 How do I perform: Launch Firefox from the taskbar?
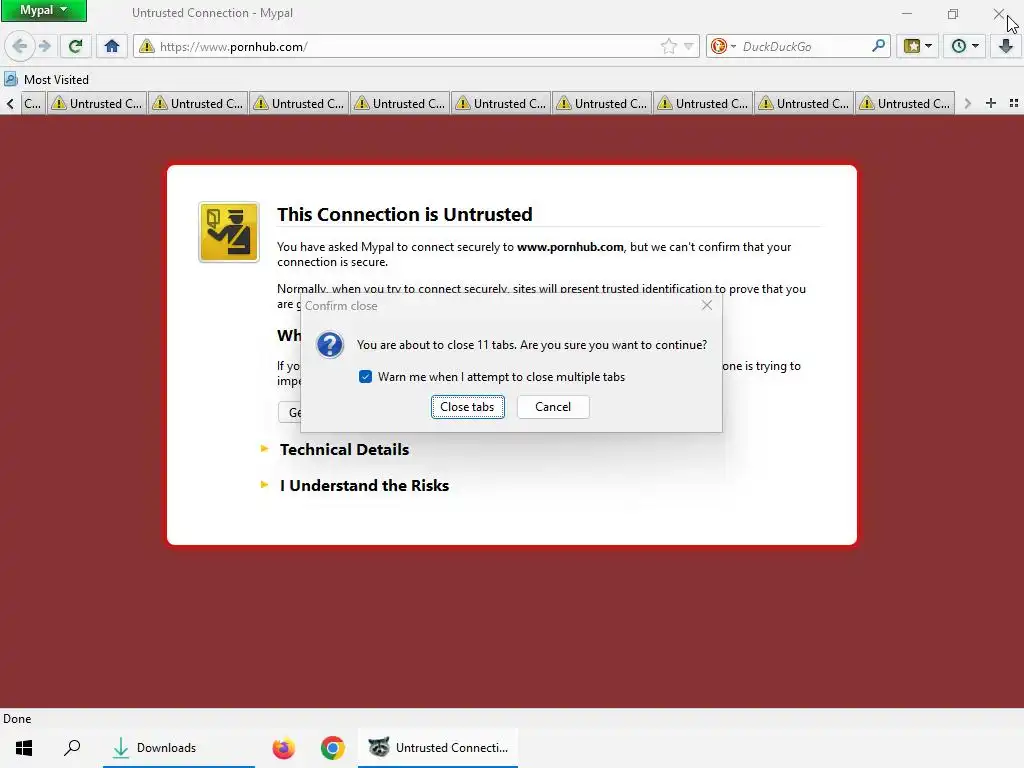pyautogui.click(x=283, y=748)
